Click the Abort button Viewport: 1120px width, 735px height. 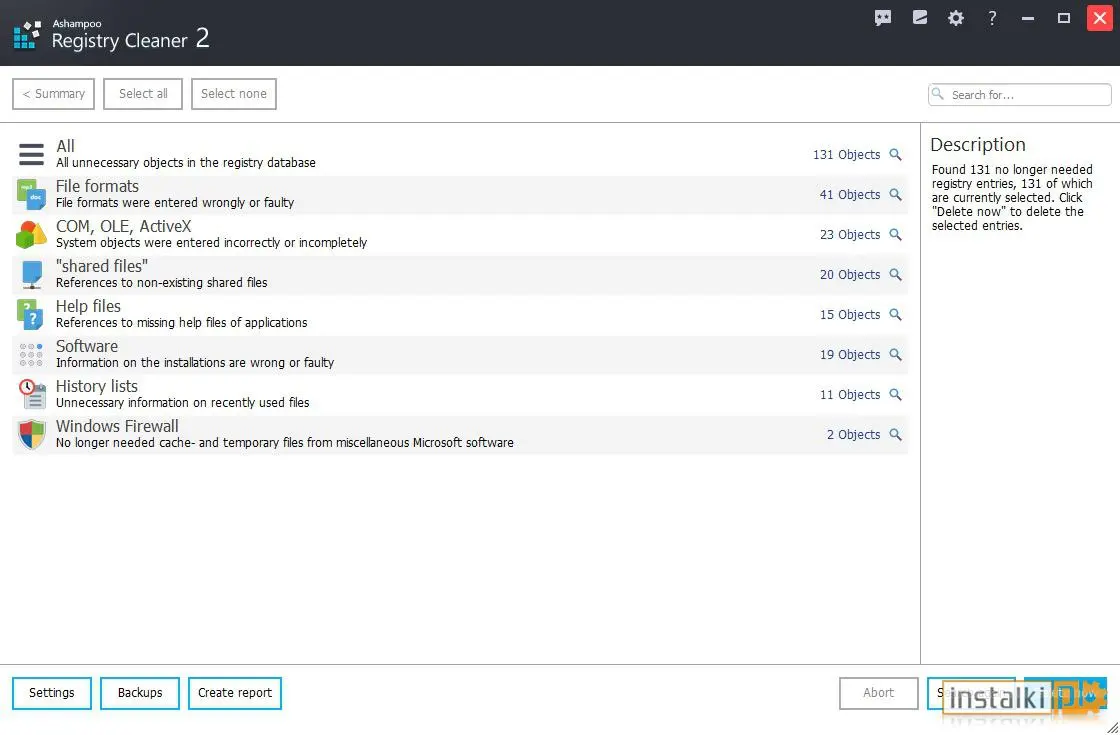[879, 693]
